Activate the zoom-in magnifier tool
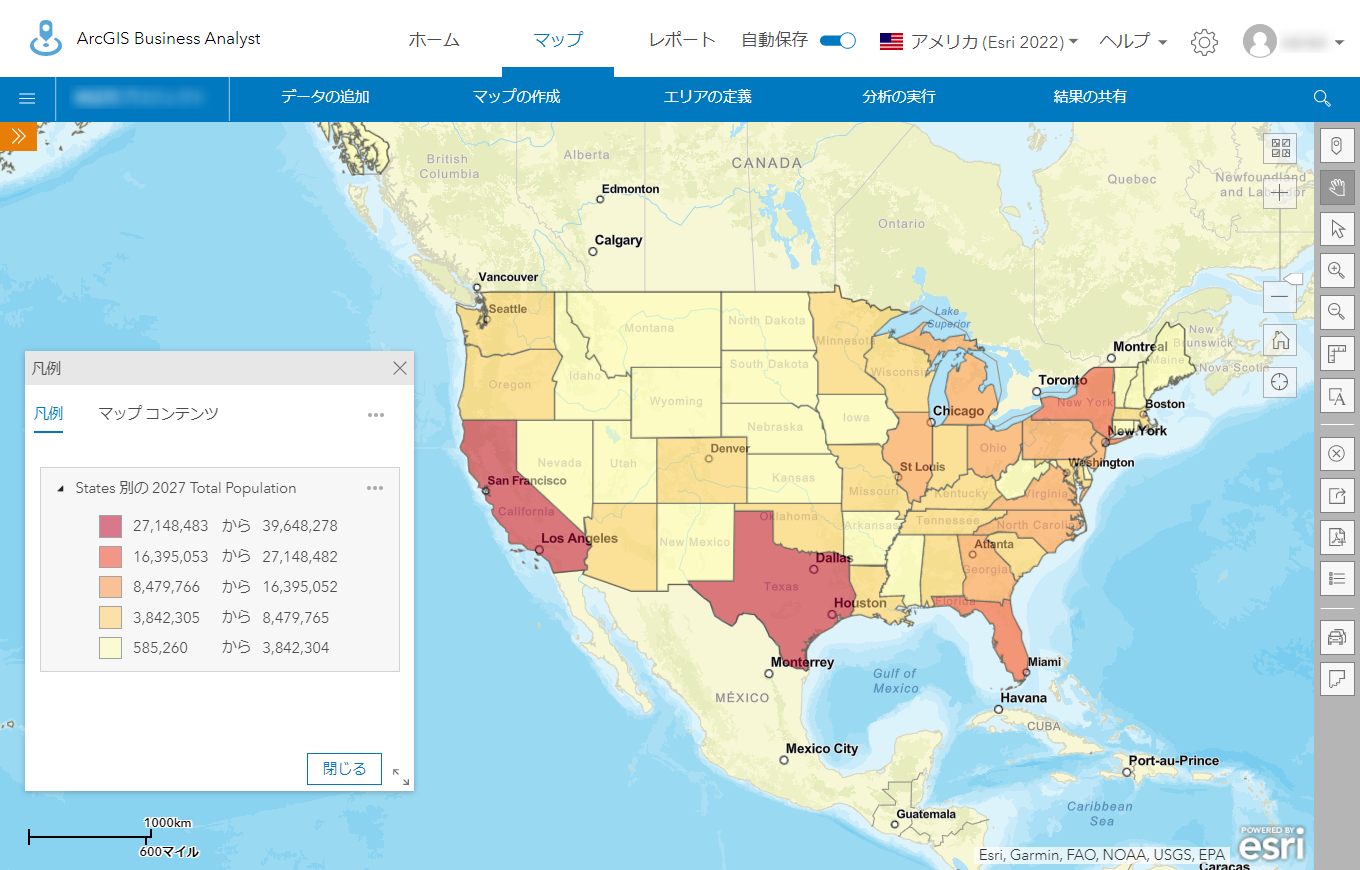This screenshot has width=1360, height=870. [1337, 270]
